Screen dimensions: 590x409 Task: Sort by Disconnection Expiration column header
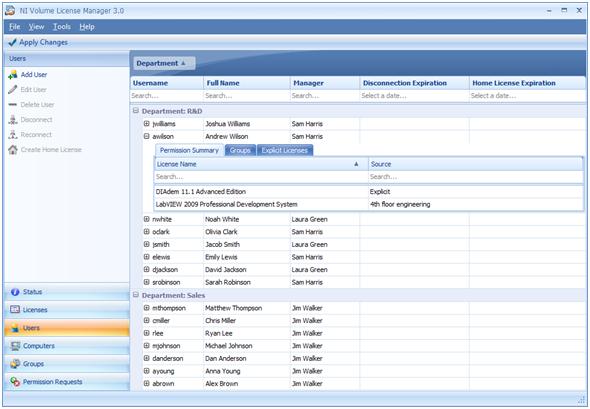(414, 83)
